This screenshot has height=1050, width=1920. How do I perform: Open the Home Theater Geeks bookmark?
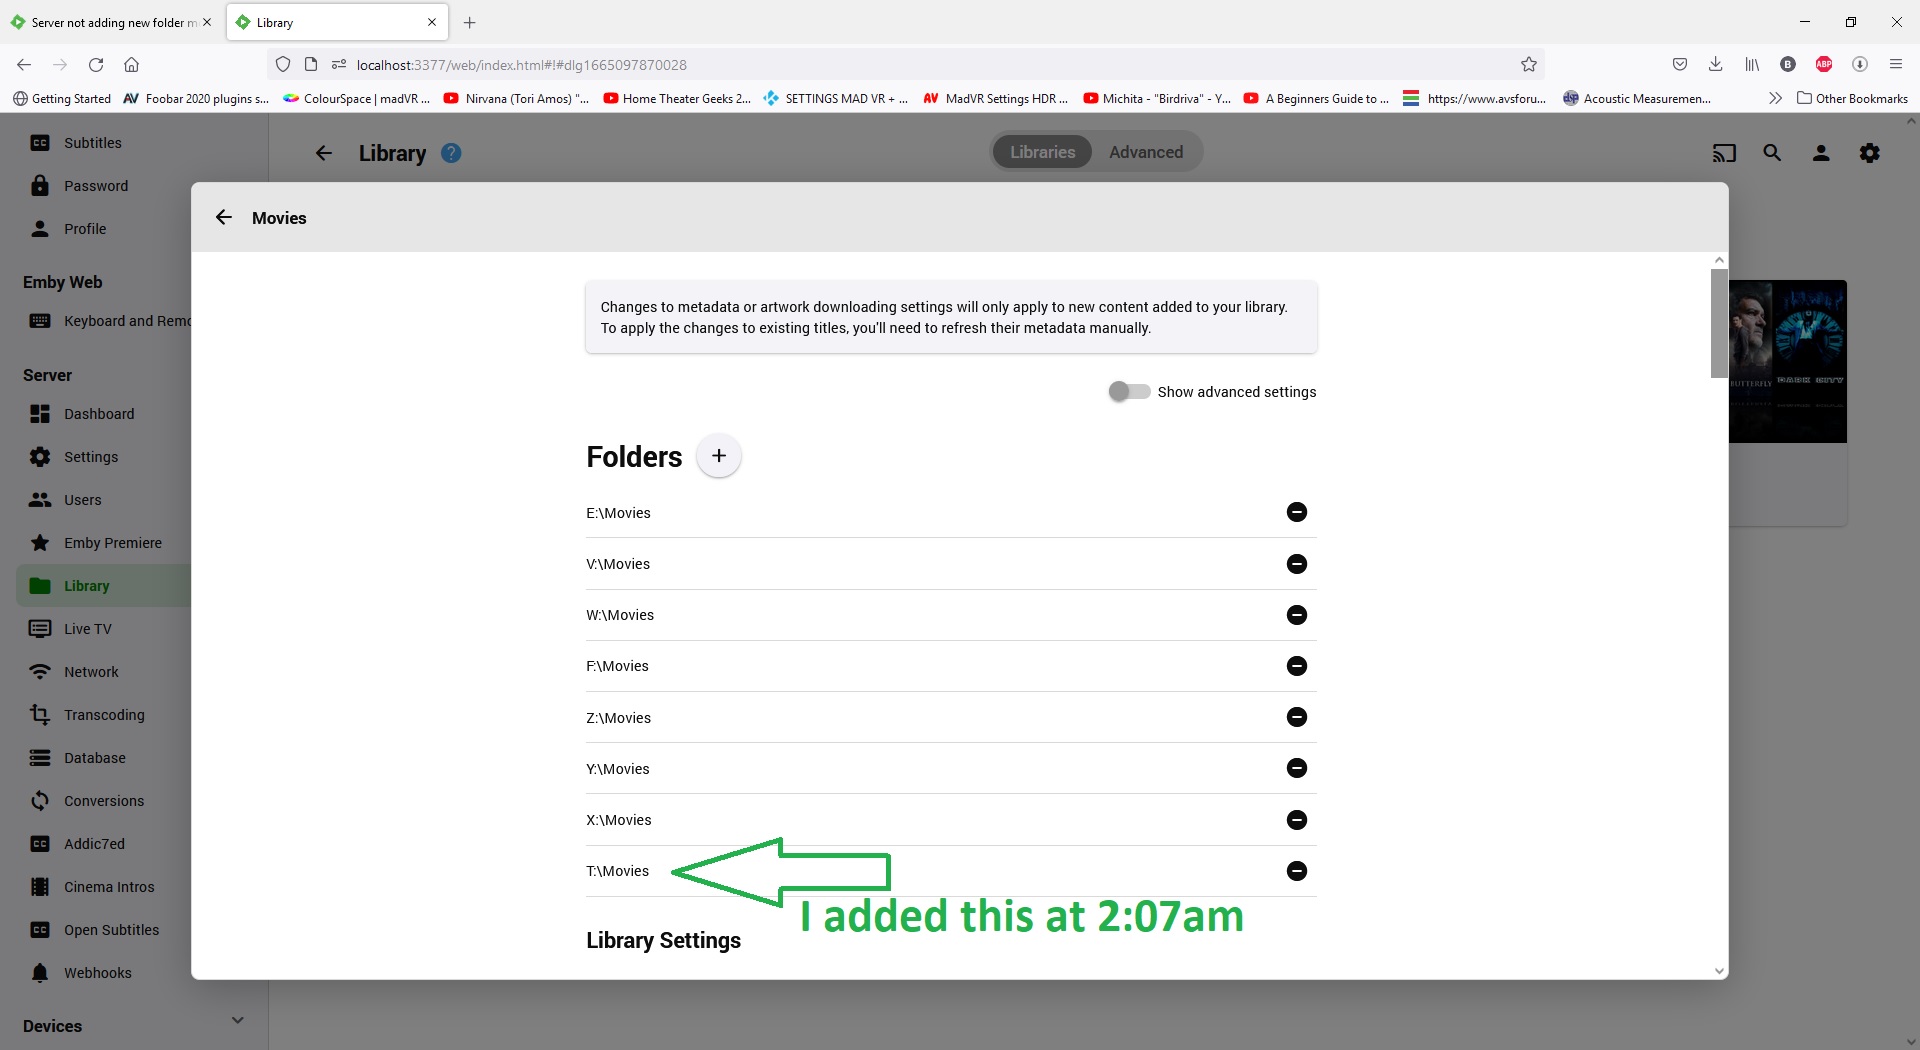677,98
